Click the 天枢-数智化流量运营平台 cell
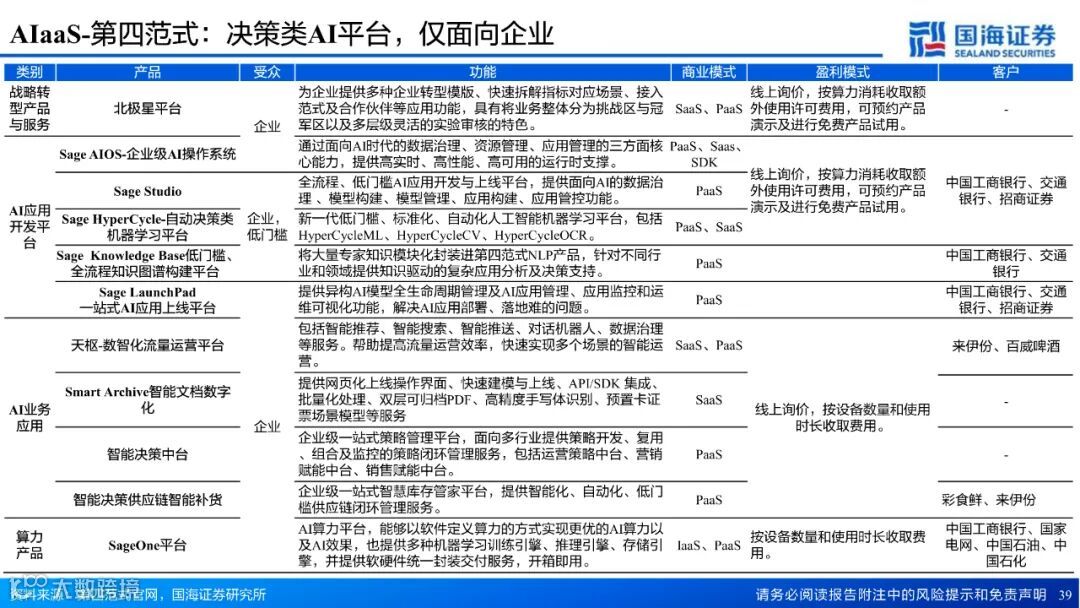This screenshot has width=1080, height=608. pyautogui.click(x=147, y=345)
